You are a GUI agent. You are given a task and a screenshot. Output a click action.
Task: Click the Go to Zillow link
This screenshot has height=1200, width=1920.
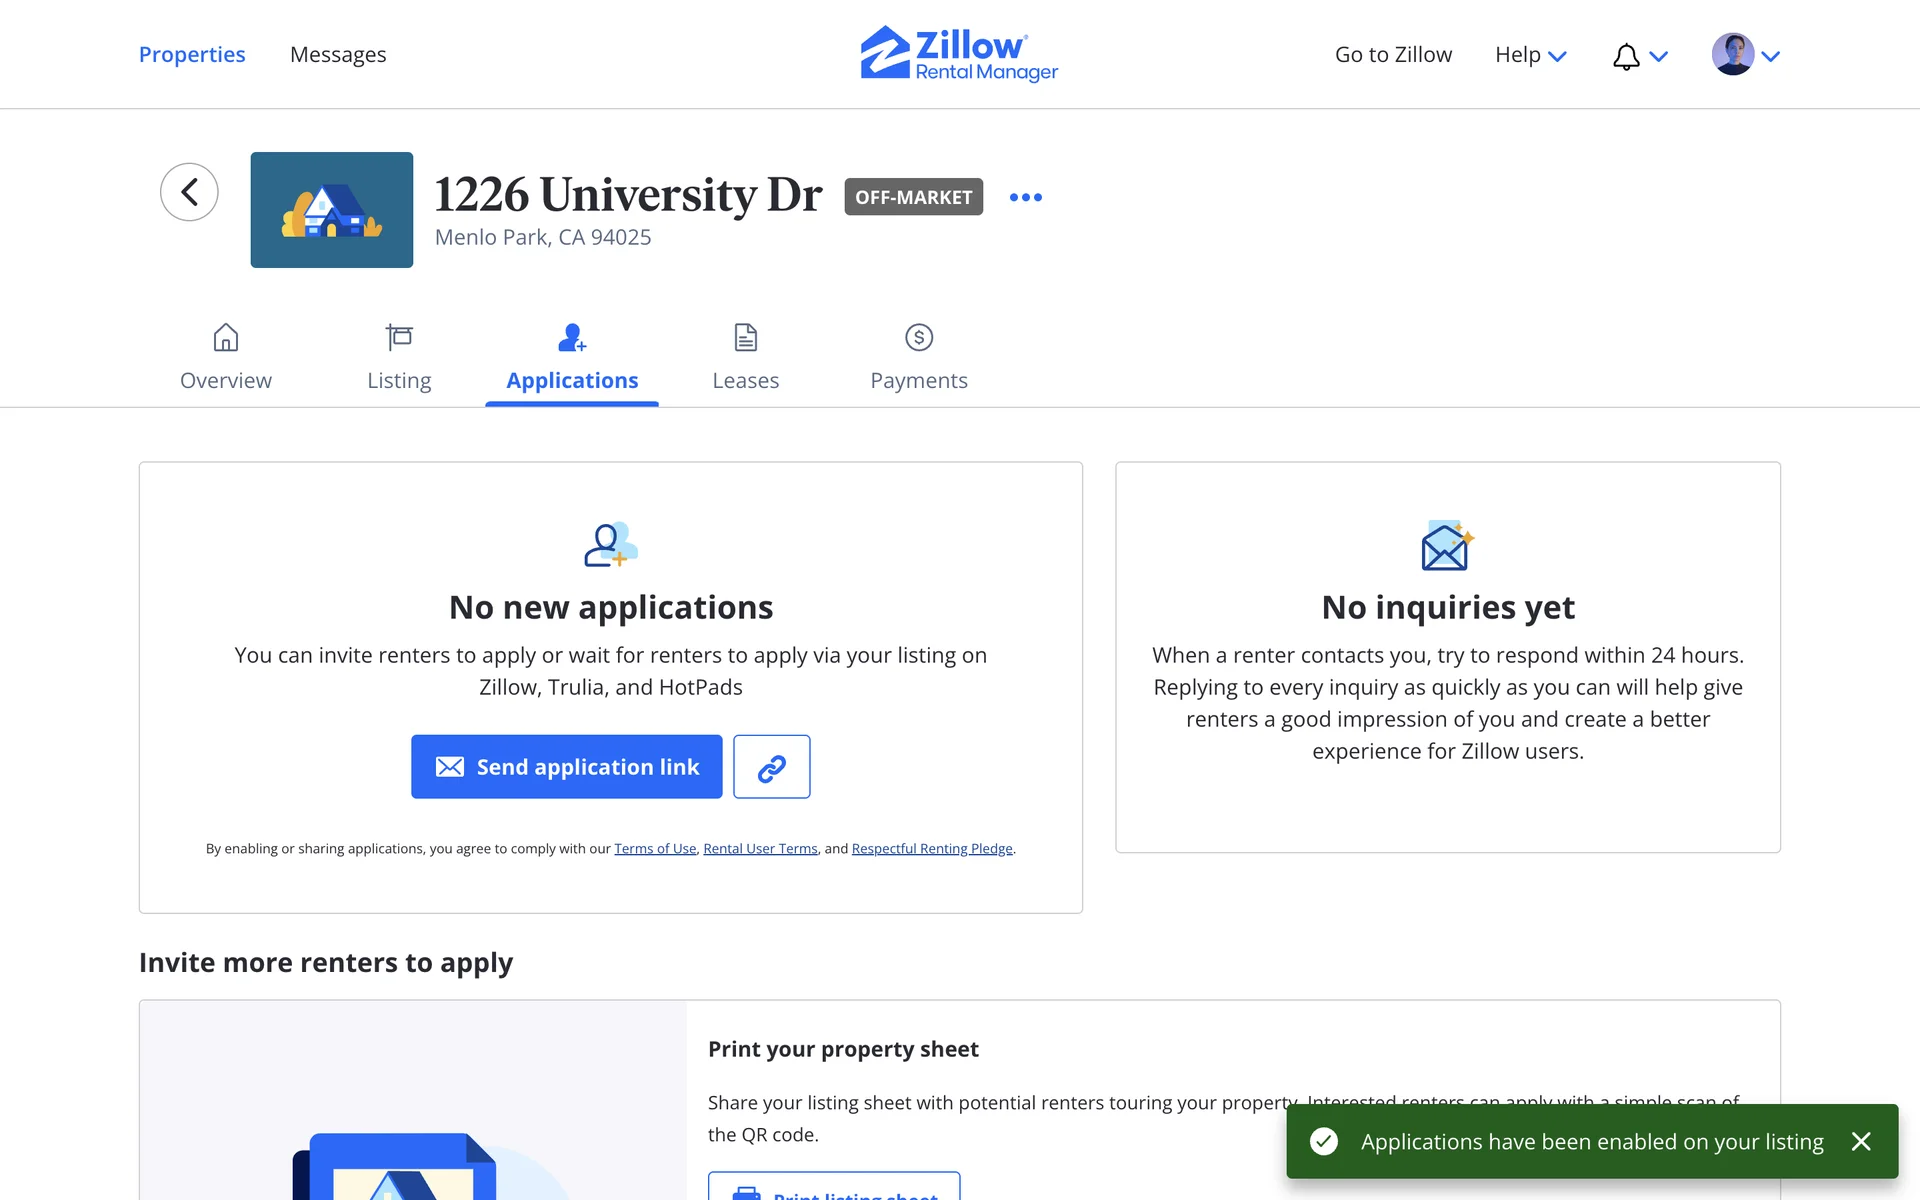tap(1393, 55)
